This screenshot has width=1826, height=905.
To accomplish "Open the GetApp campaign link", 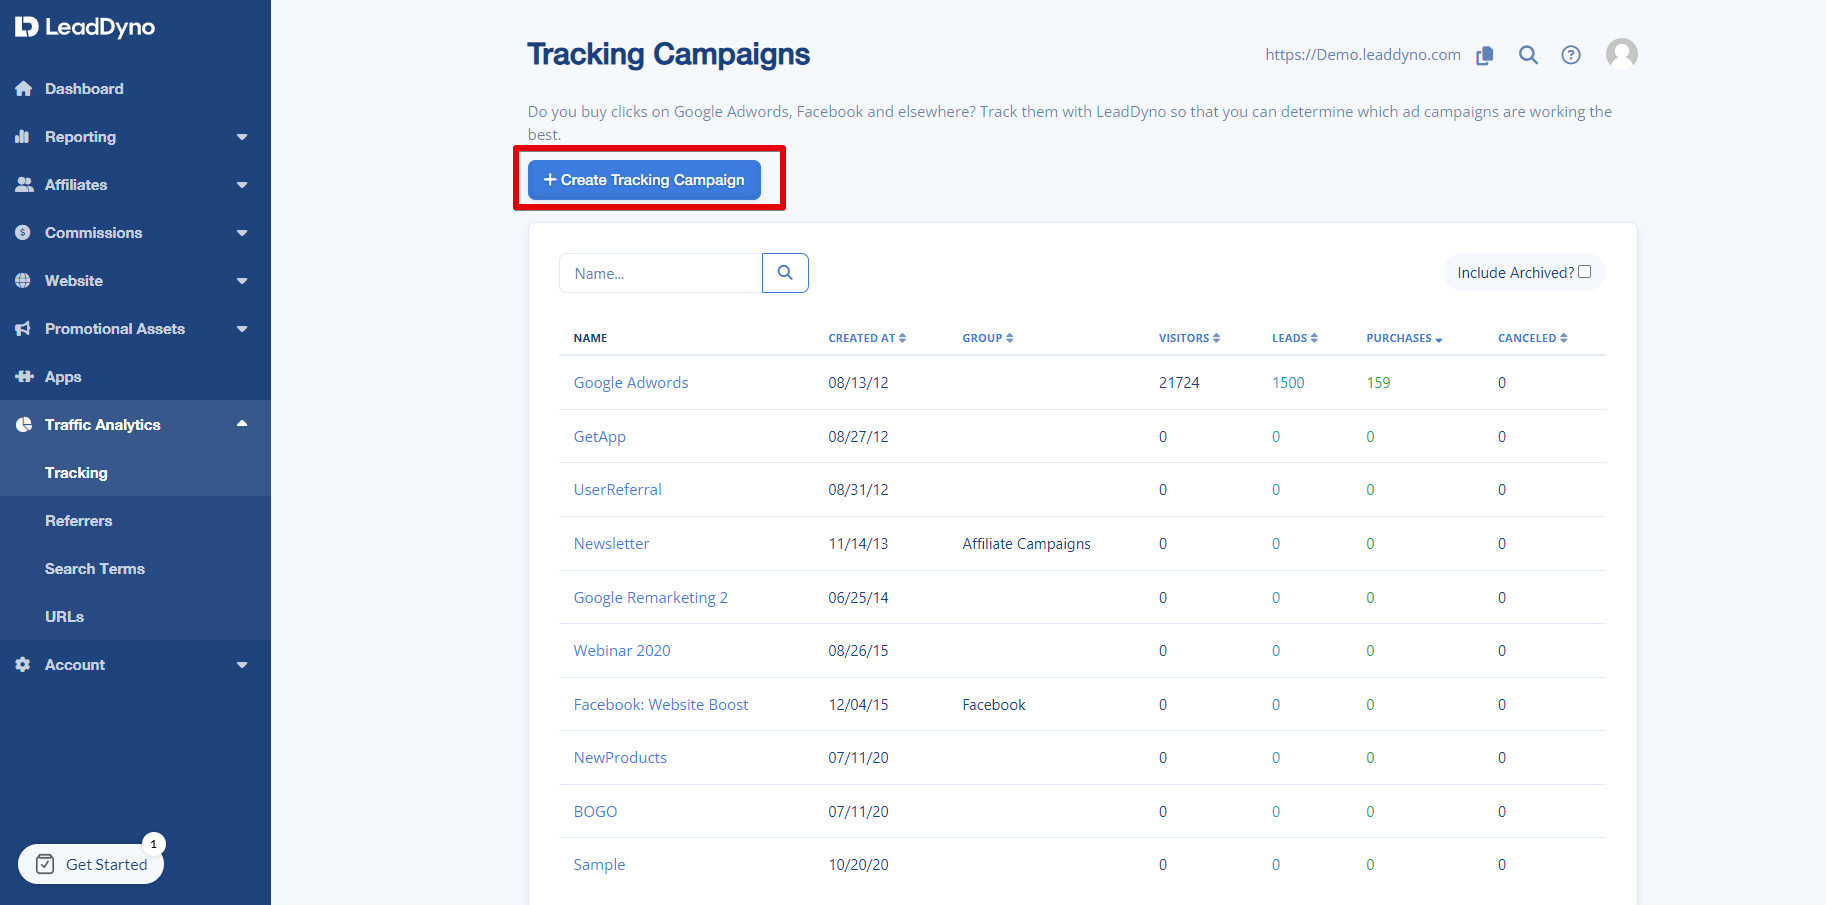I will pyautogui.click(x=599, y=437).
